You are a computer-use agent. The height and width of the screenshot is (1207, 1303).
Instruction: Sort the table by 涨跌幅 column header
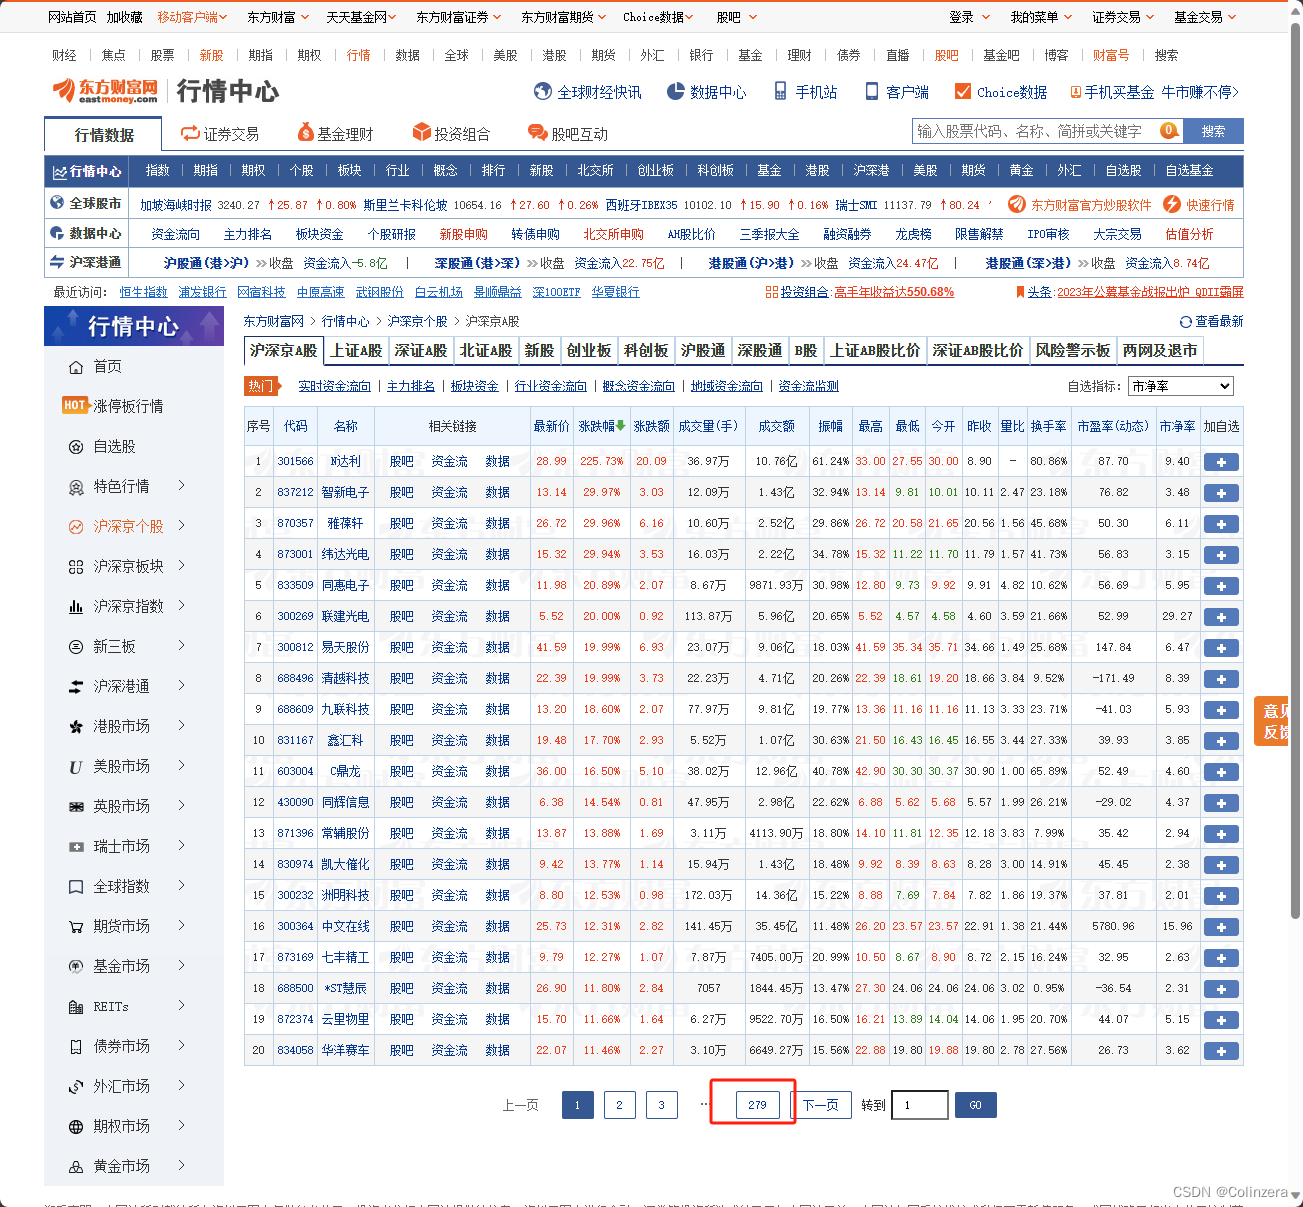(601, 426)
